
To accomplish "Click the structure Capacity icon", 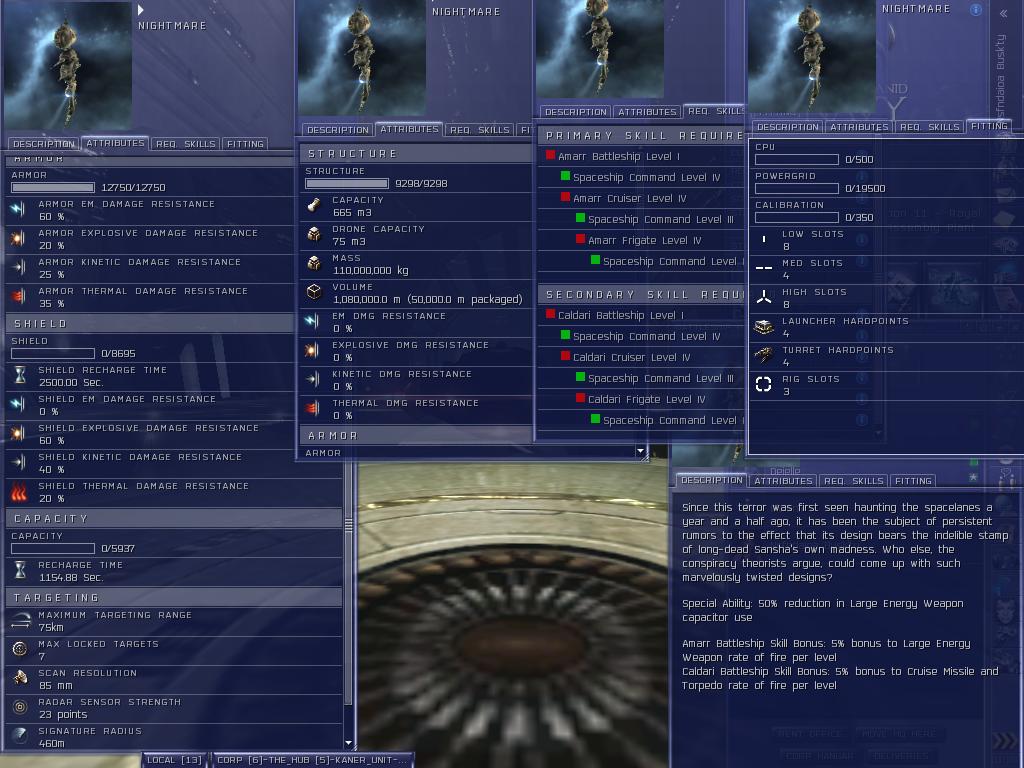I will tap(314, 205).
